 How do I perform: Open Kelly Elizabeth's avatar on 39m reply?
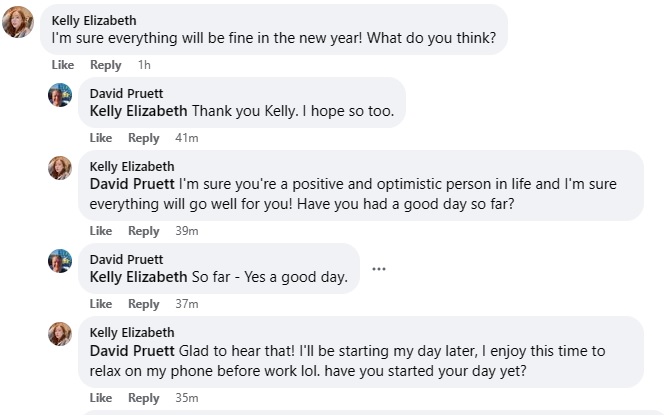pos(60,168)
